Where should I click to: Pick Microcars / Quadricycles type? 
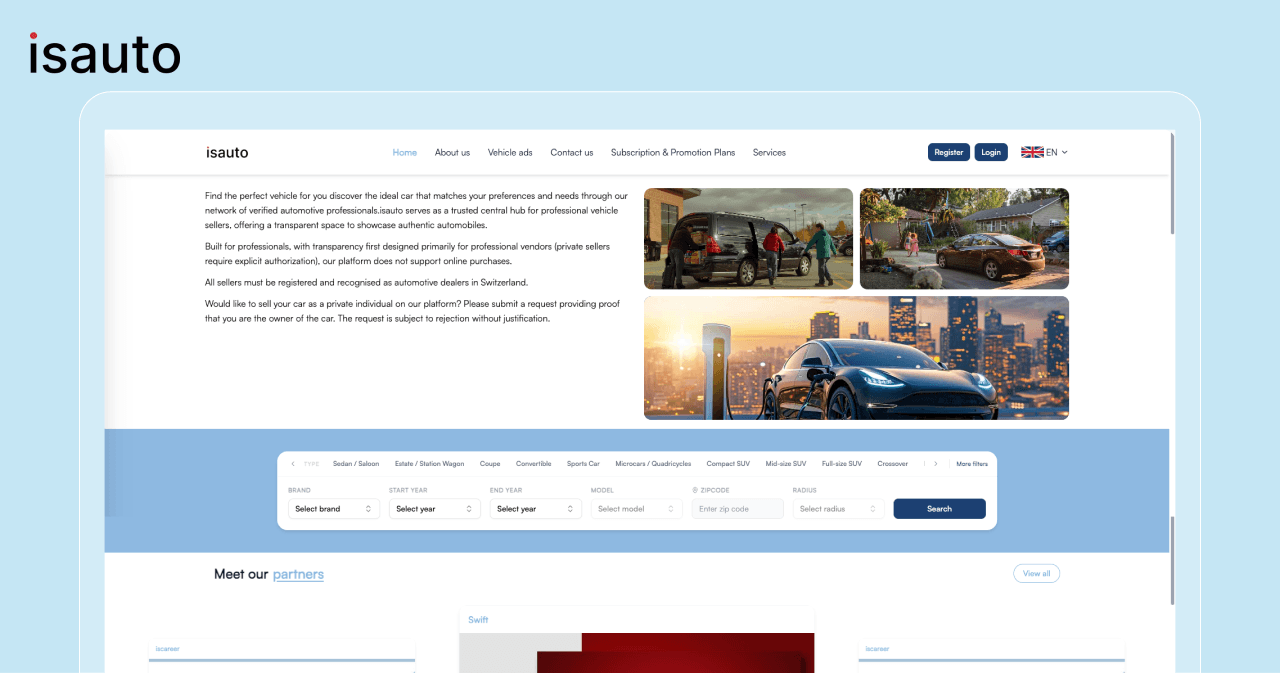coord(653,464)
